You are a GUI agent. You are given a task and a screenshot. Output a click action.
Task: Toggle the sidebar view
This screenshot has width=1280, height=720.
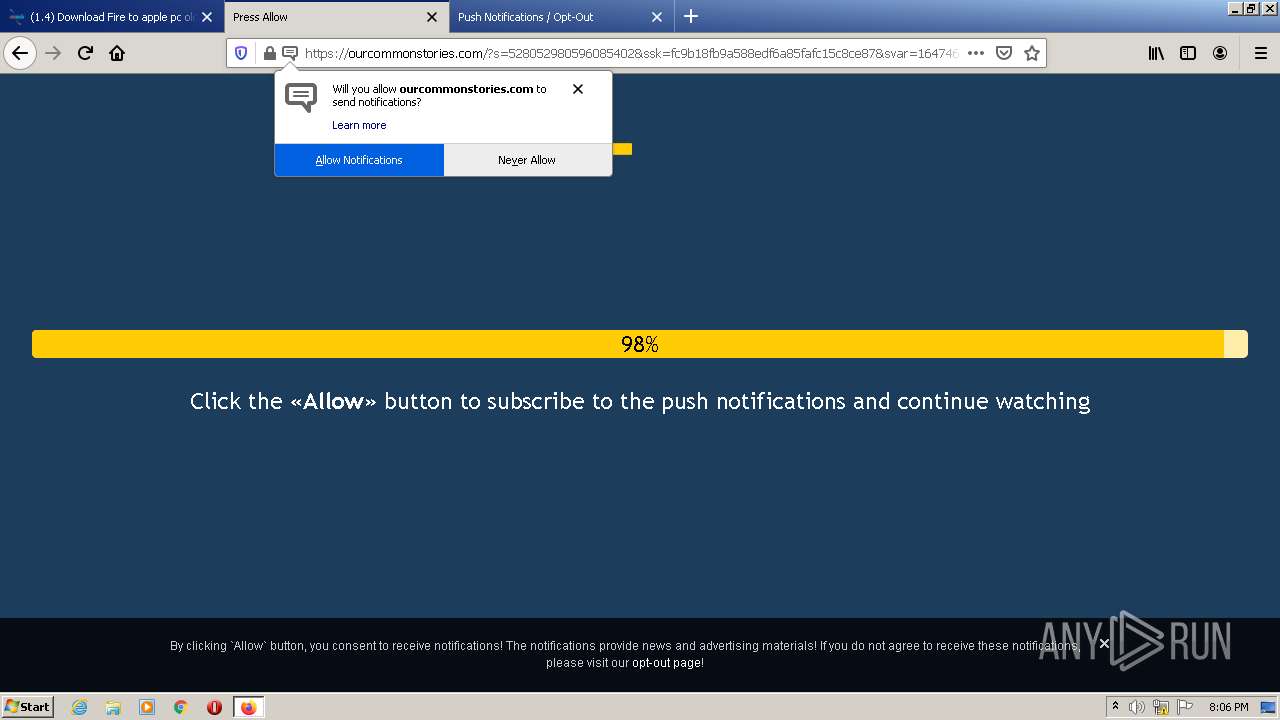click(x=1188, y=53)
